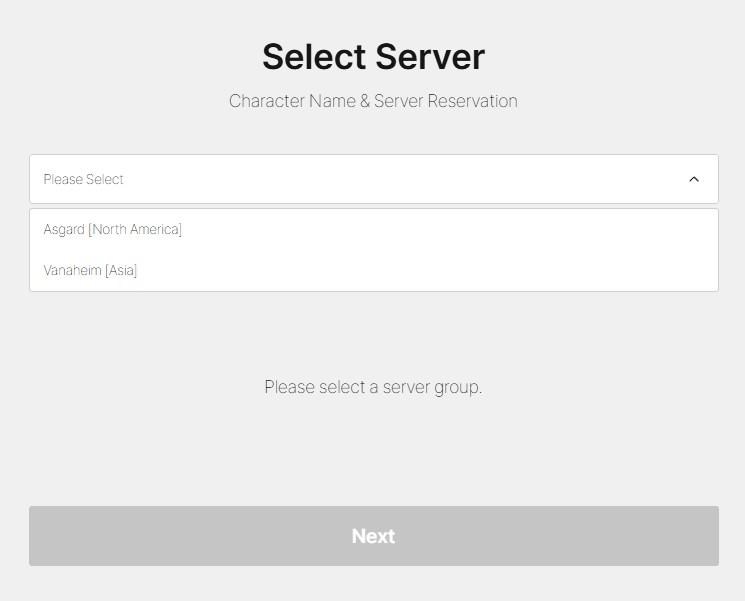The image size is (745, 601).
Task: Proceed with the grey Next button
Action: click(x=373, y=536)
